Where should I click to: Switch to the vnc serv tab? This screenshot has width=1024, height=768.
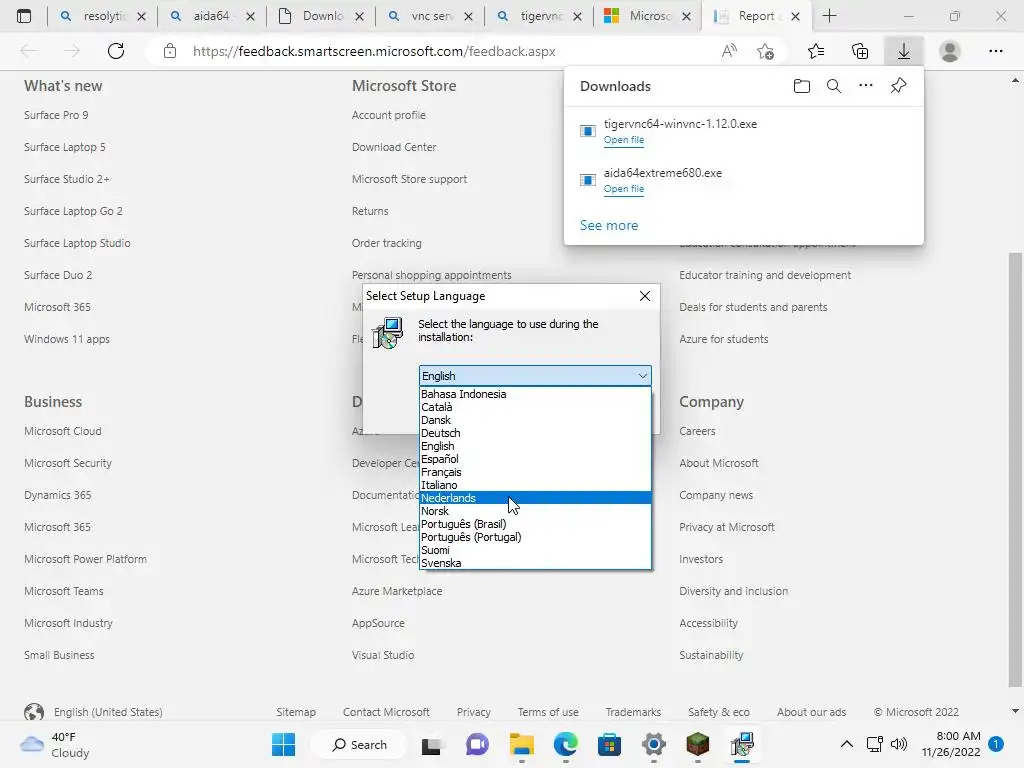[429, 16]
